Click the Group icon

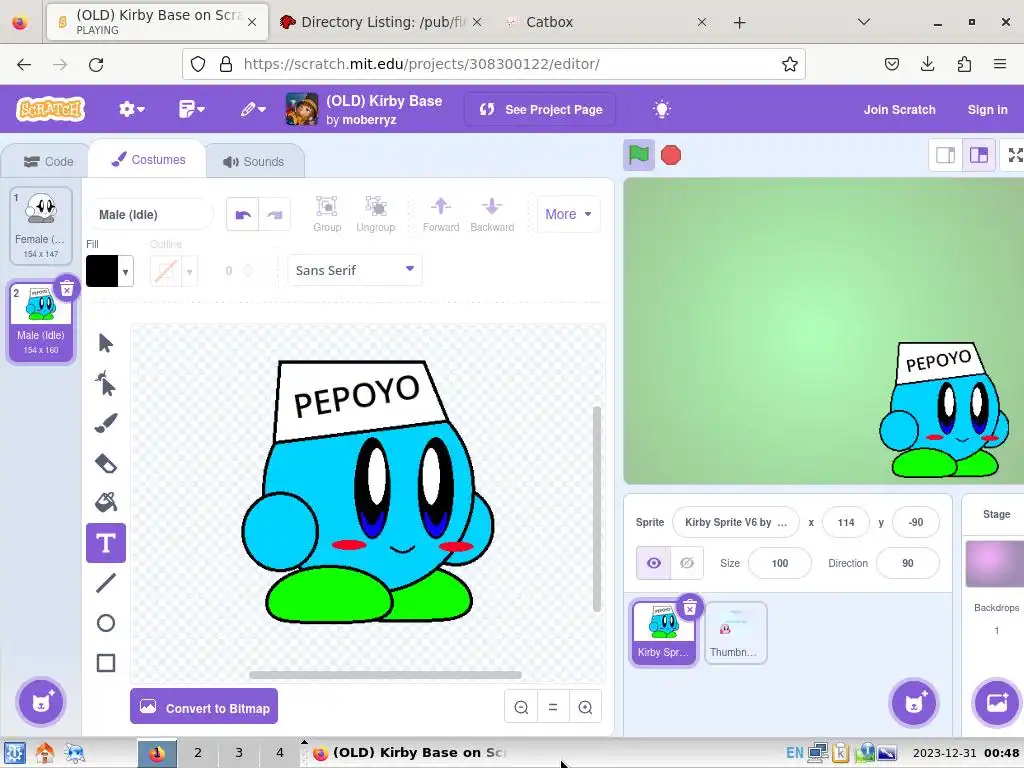click(327, 214)
